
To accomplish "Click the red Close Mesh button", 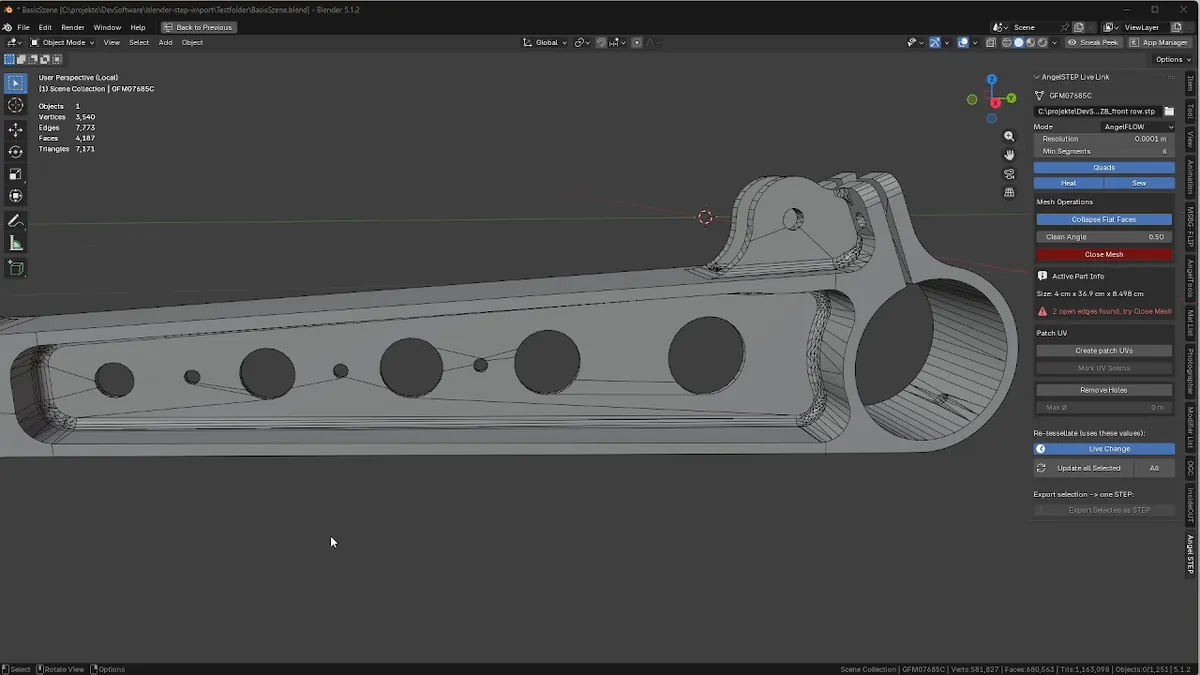I will [1104, 254].
